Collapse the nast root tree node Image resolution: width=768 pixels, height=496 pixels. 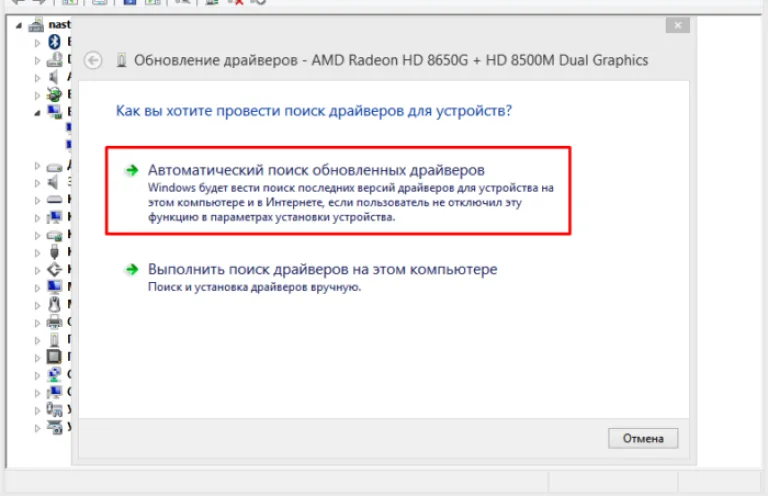coord(19,25)
